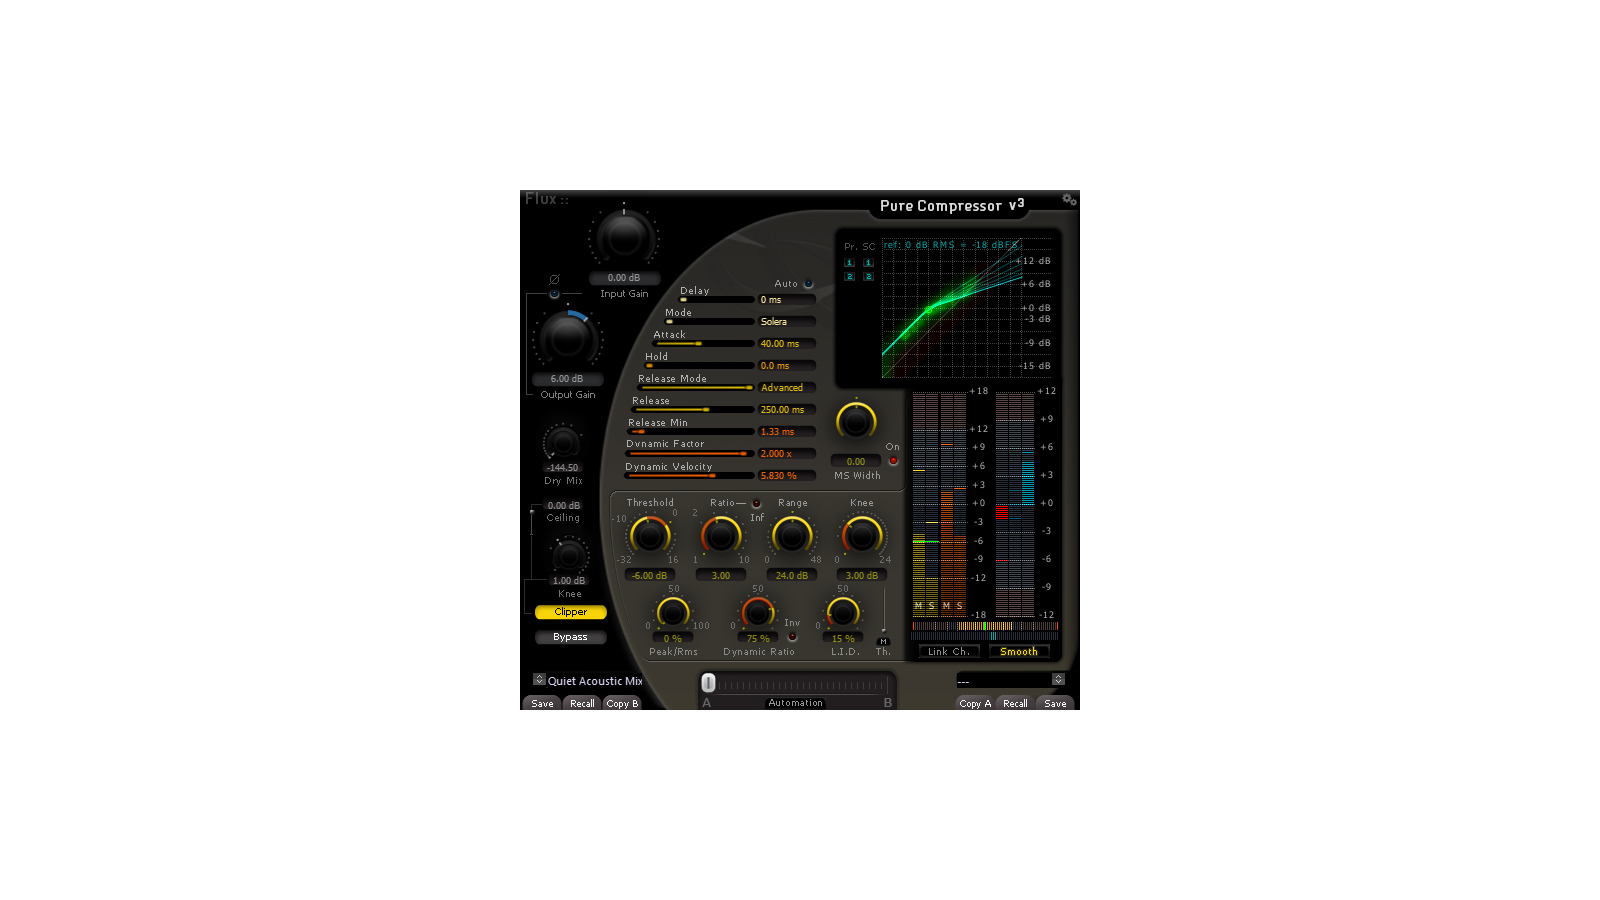1600x900 pixels.
Task: Toggle the MS Width On LED
Action: coord(893,461)
